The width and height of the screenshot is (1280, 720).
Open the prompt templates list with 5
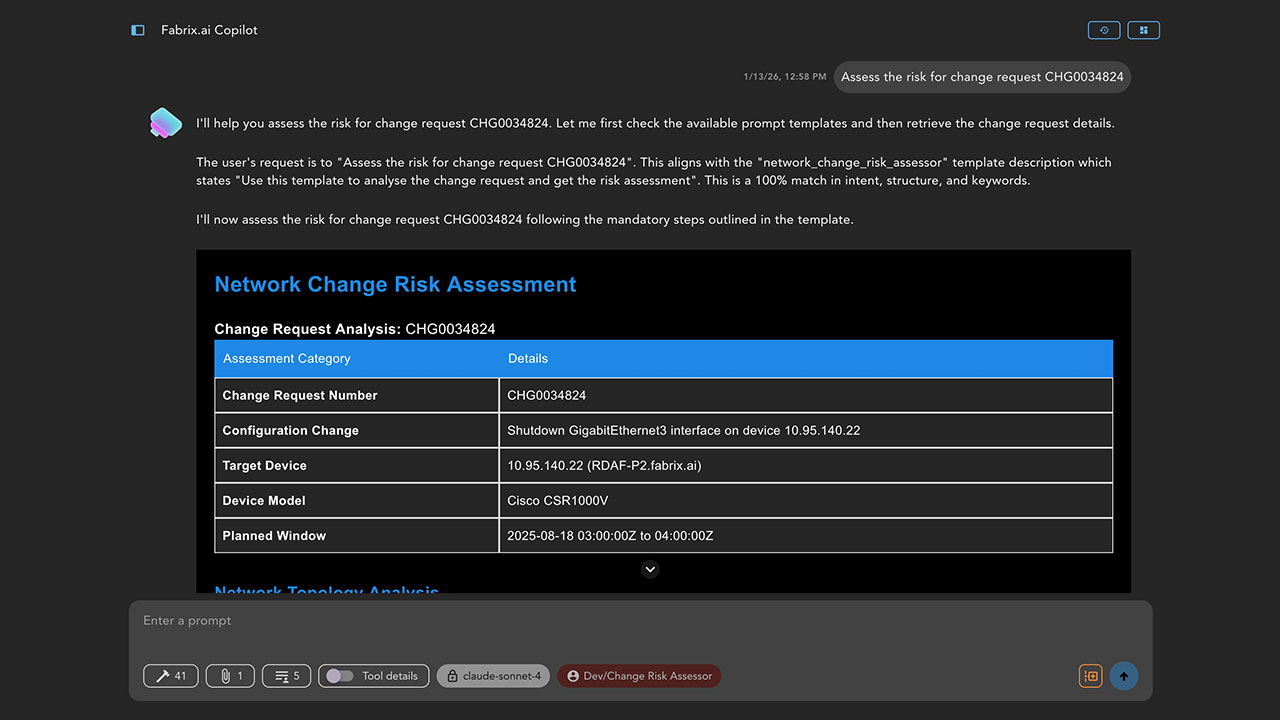pyautogui.click(x=287, y=676)
